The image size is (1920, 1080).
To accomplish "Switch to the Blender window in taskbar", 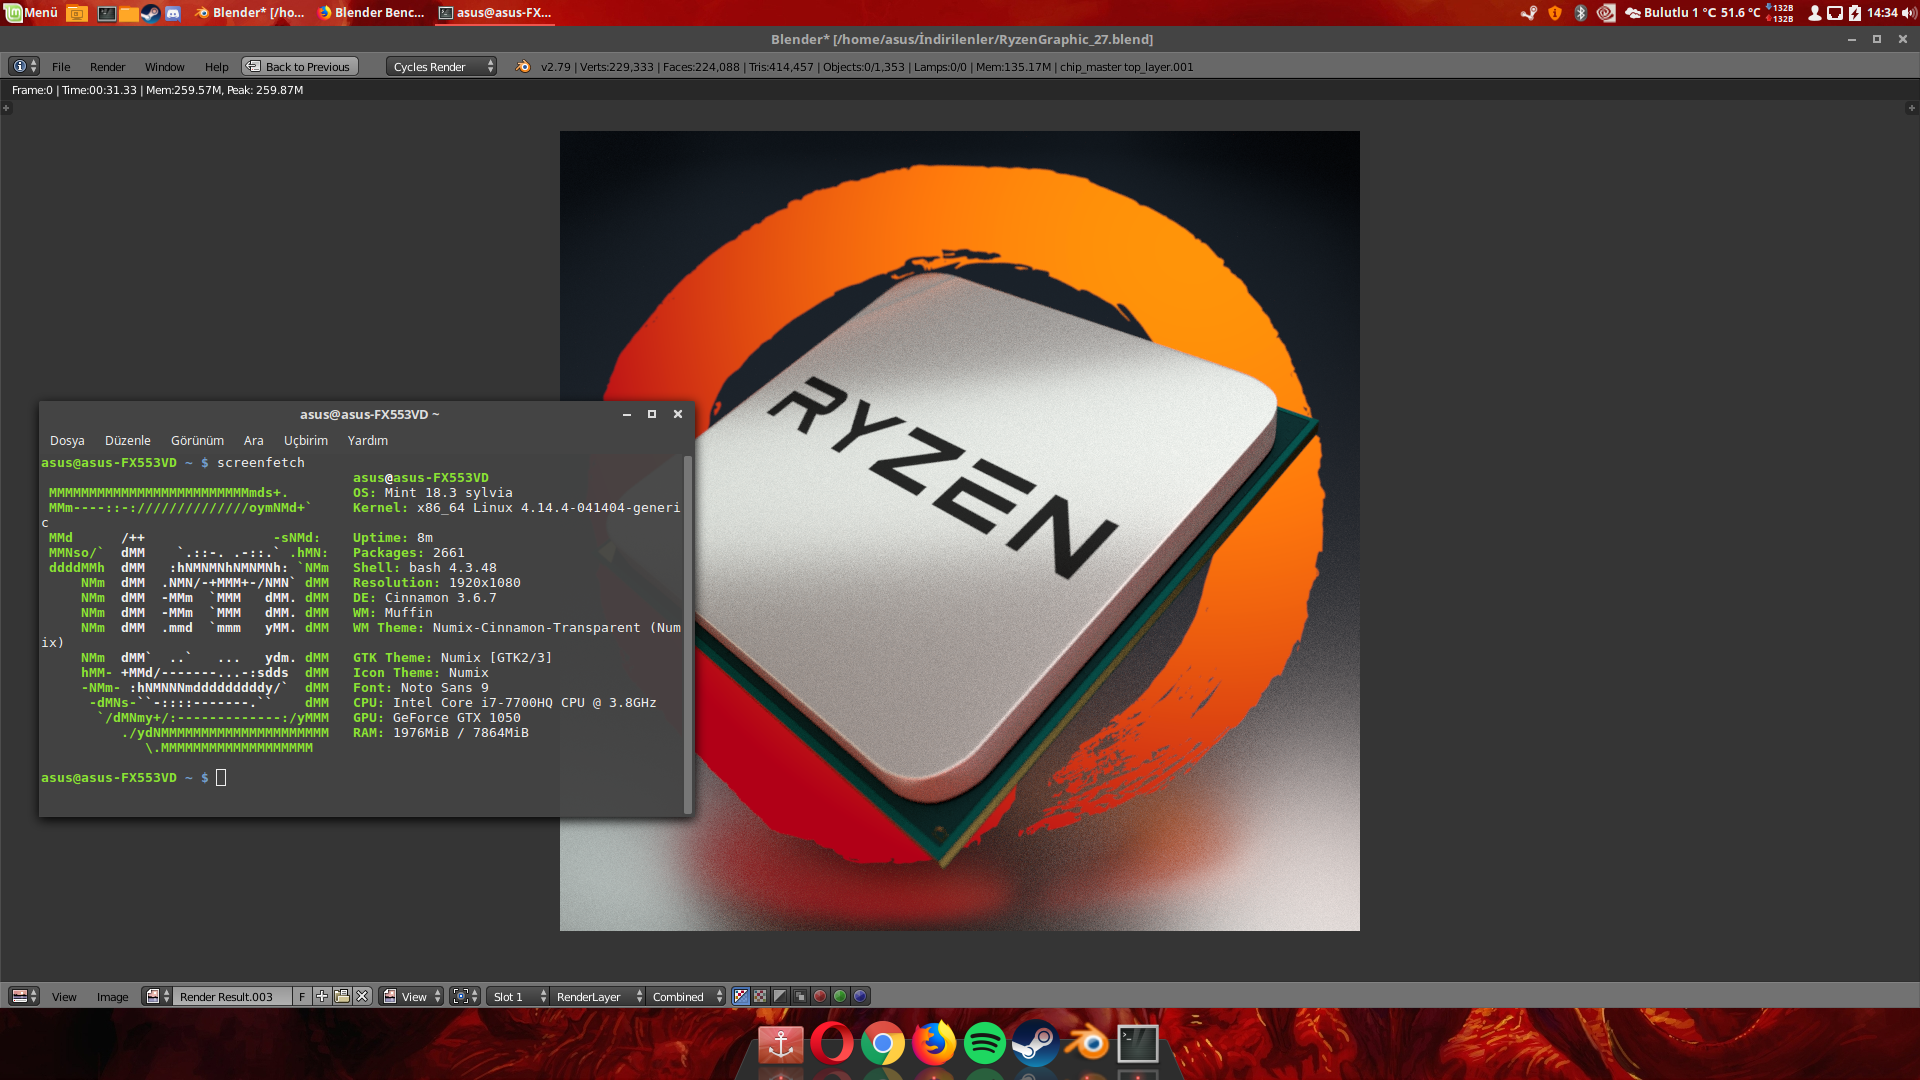I will (x=249, y=13).
